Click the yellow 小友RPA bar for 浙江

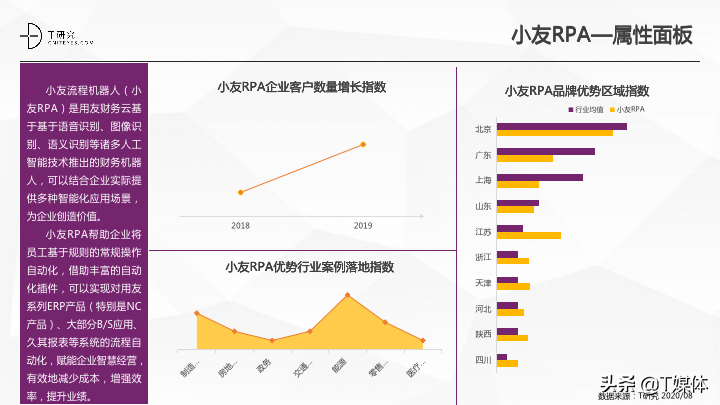[512, 261]
